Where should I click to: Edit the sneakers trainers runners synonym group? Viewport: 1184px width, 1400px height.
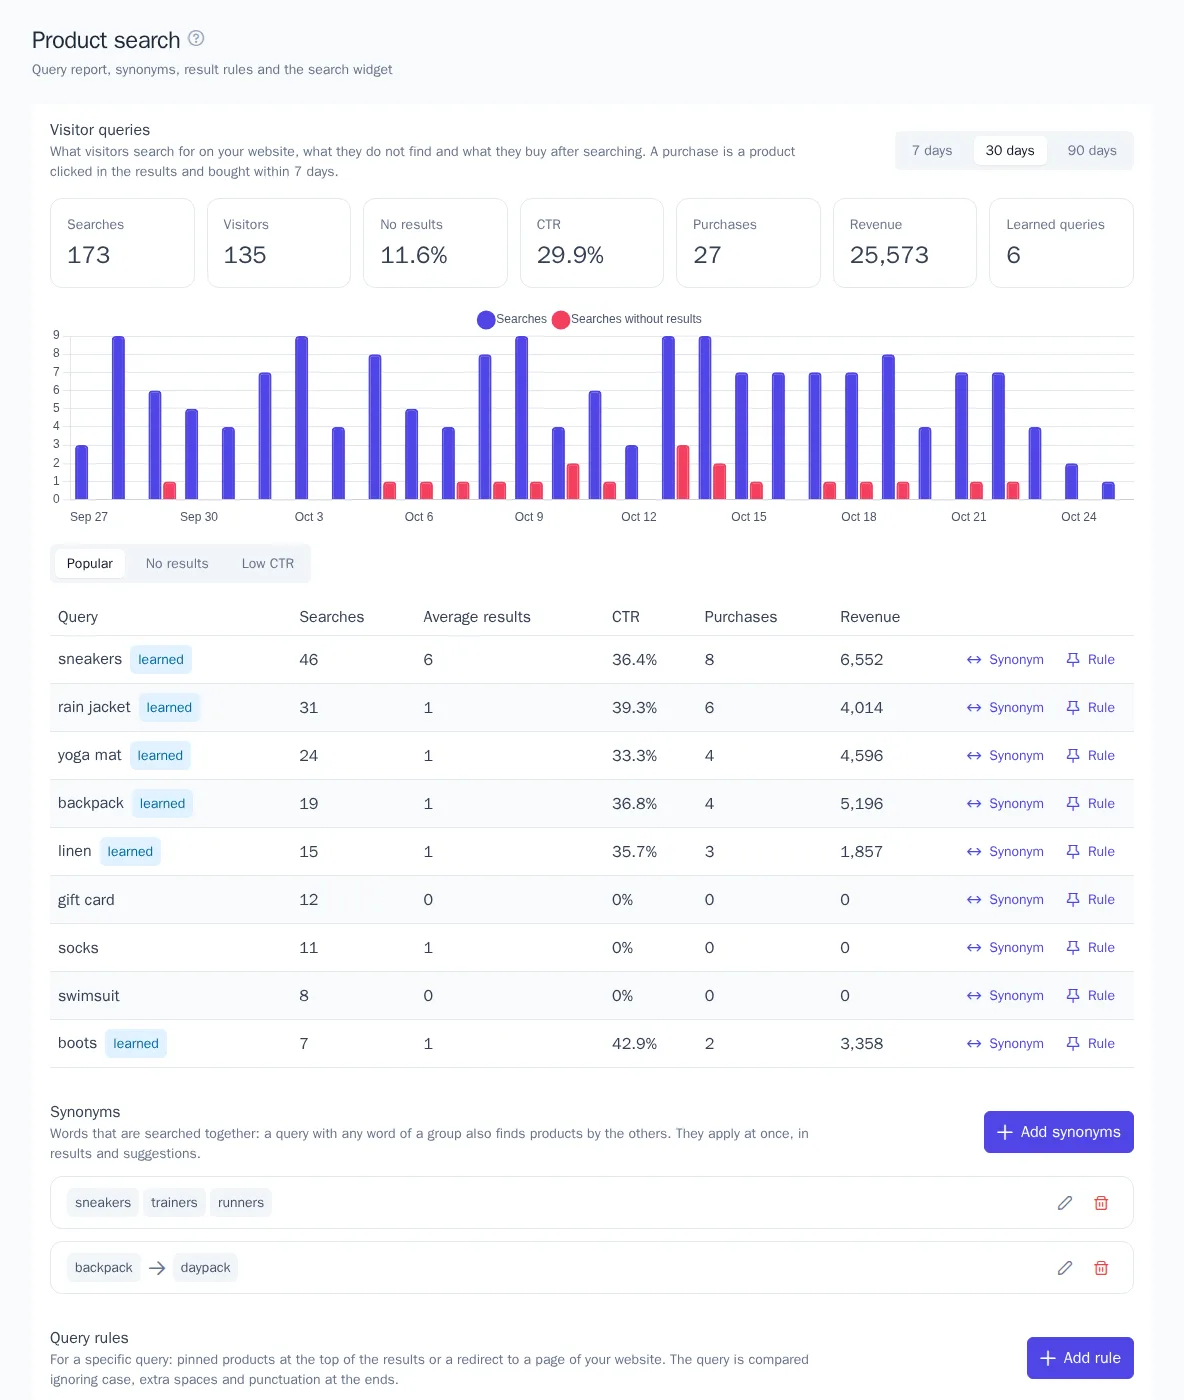pyautogui.click(x=1065, y=1203)
